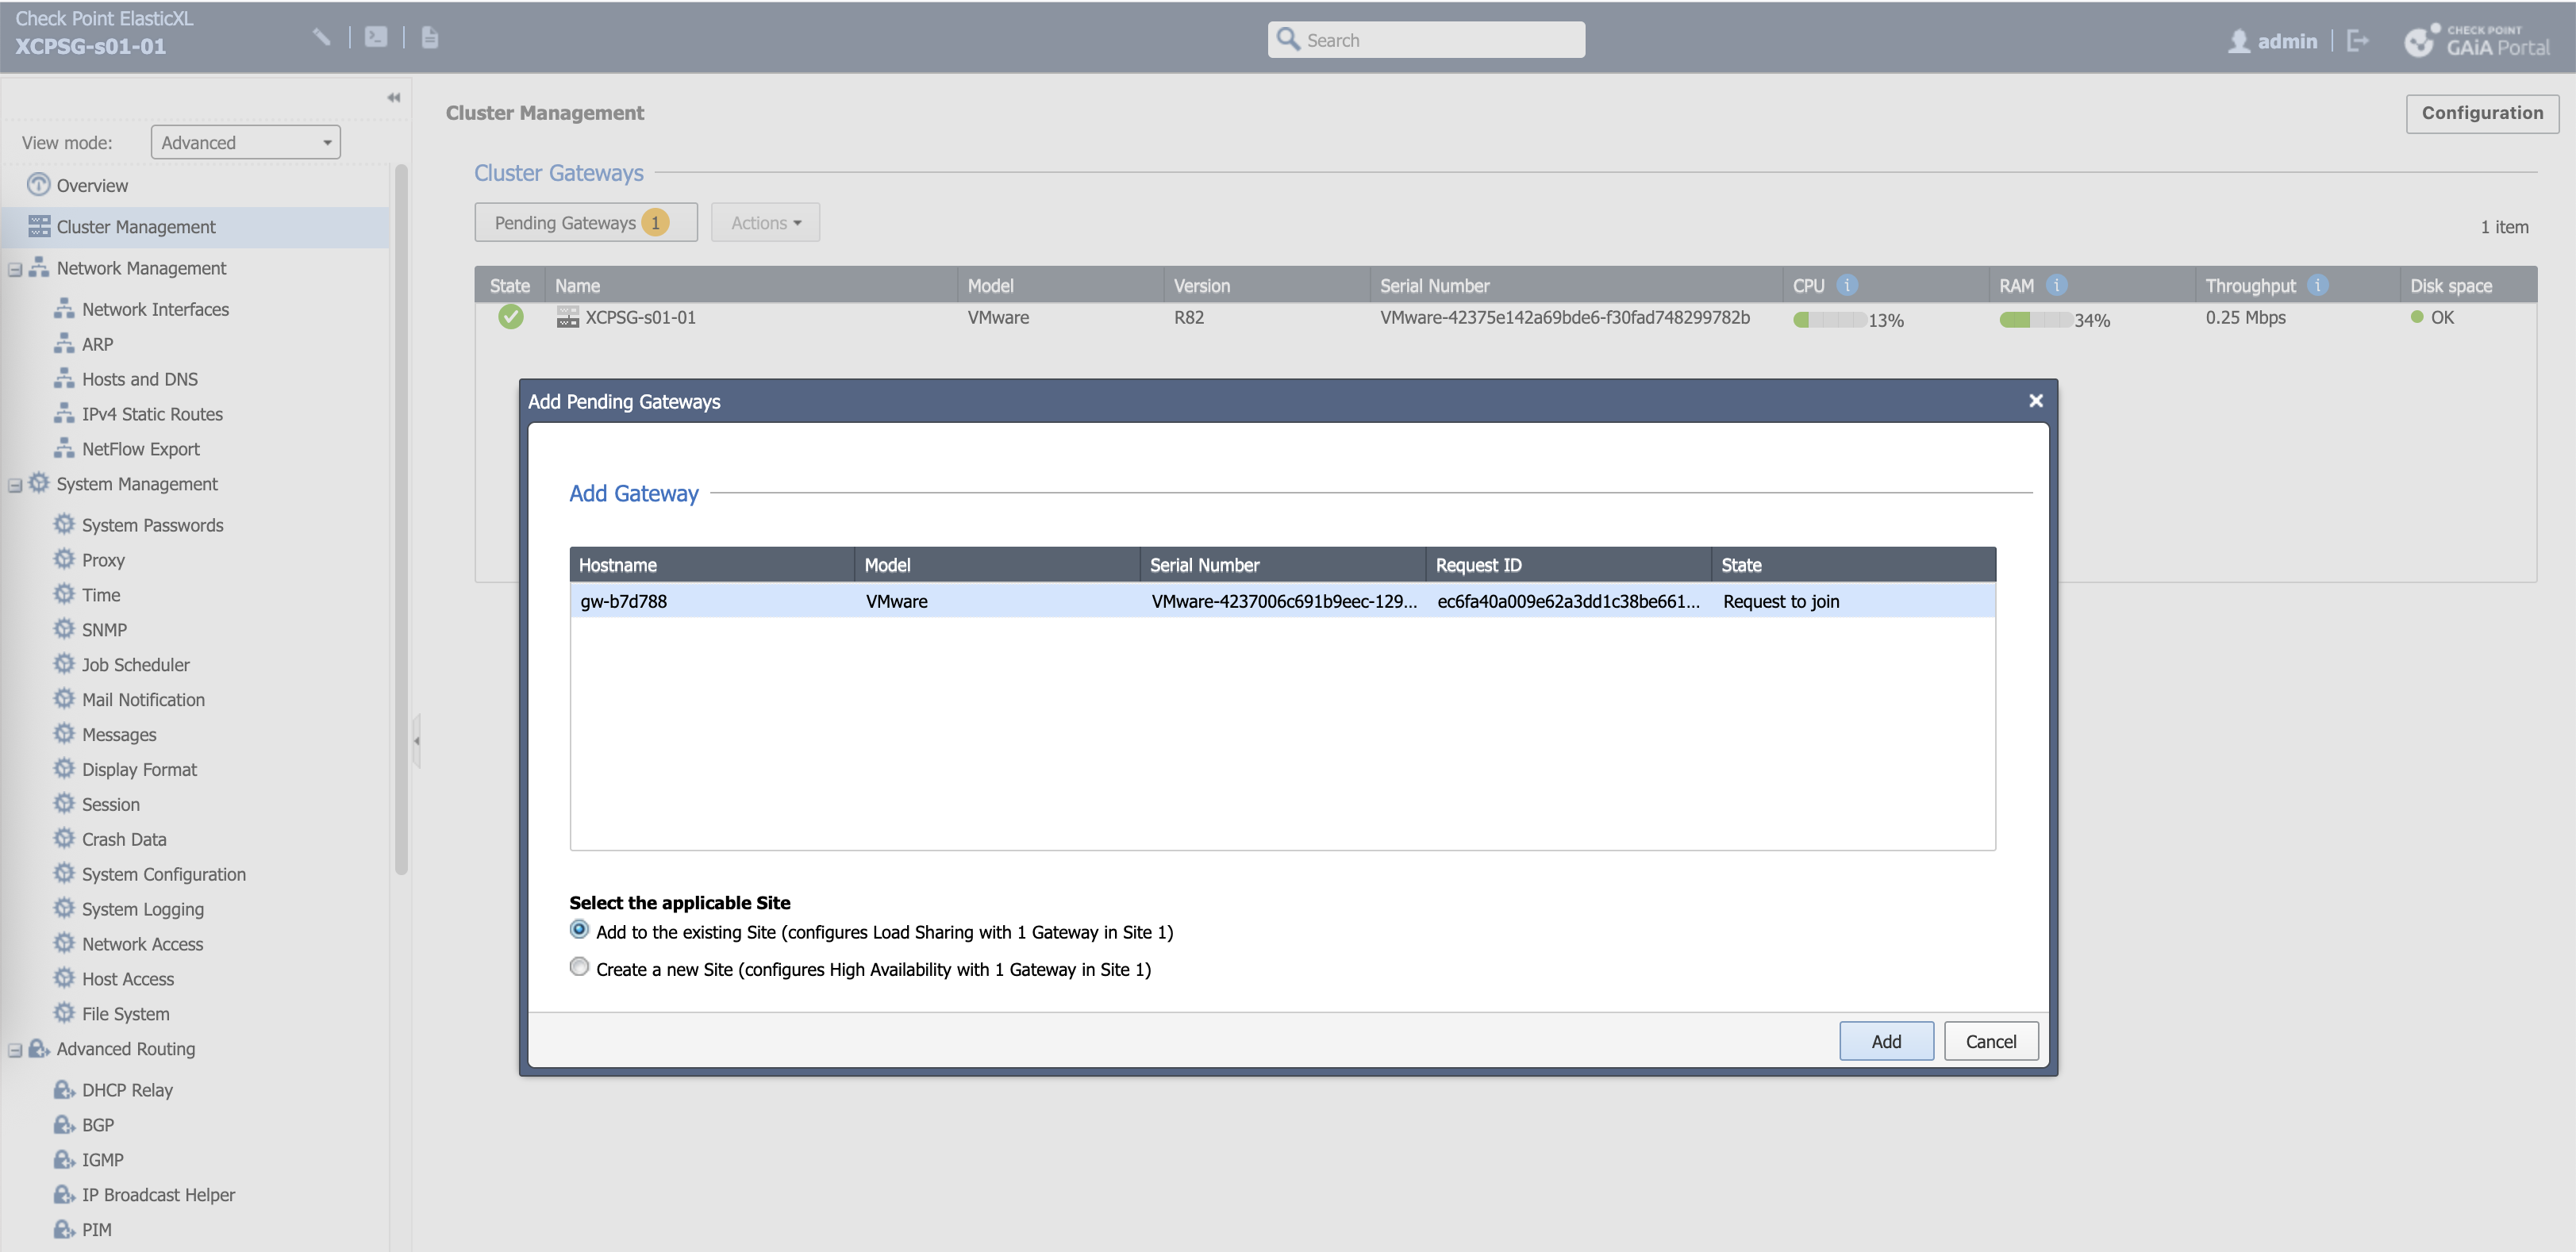Click the CPU info icon
2576x1252 pixels.
(x=1847, y=285)
